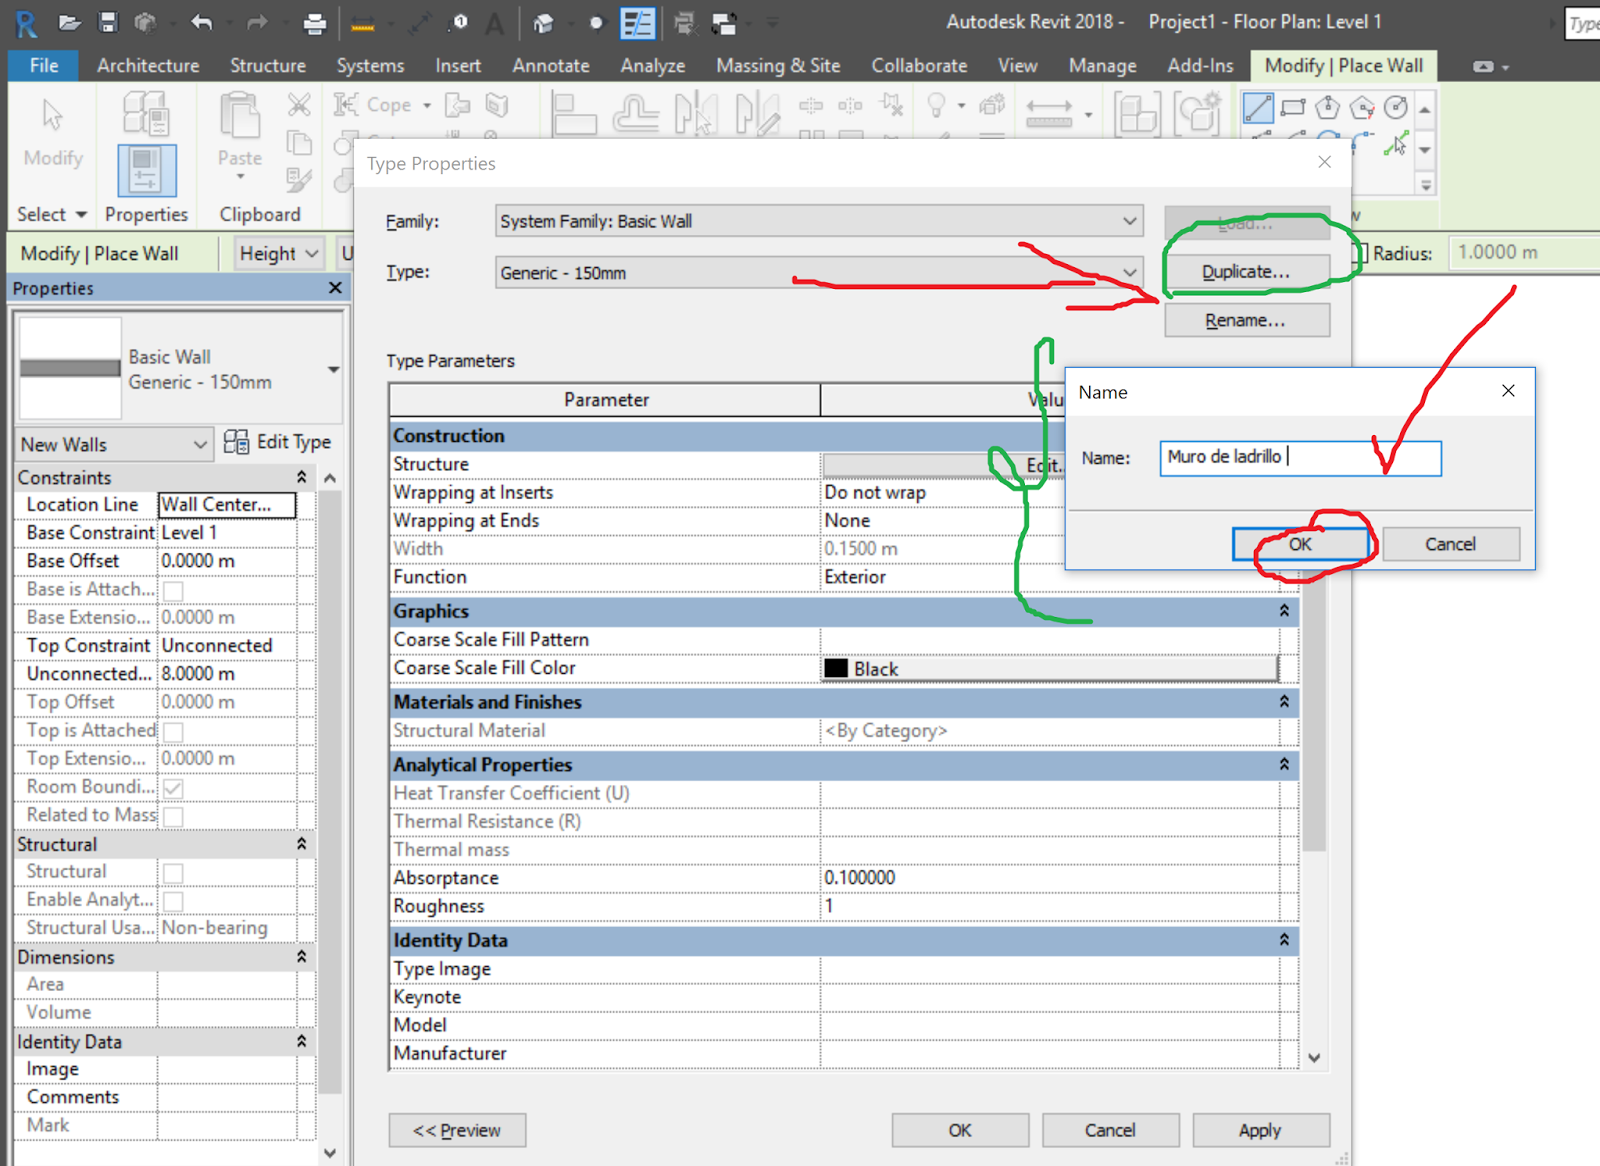
Task: Save the project with the floppy disk icon
Action: [x=108, y=23]
